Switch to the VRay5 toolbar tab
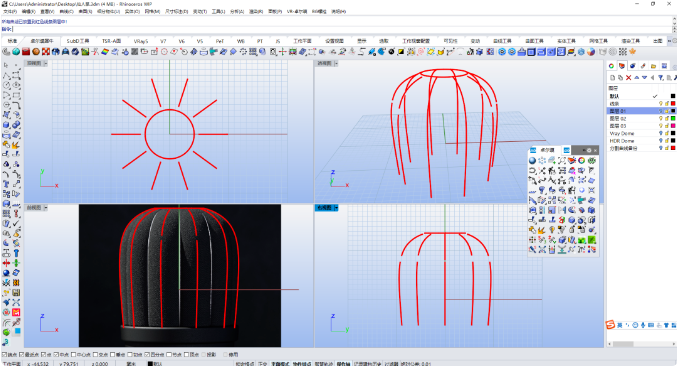The image size is (677, 367). (x=141, y=41)
